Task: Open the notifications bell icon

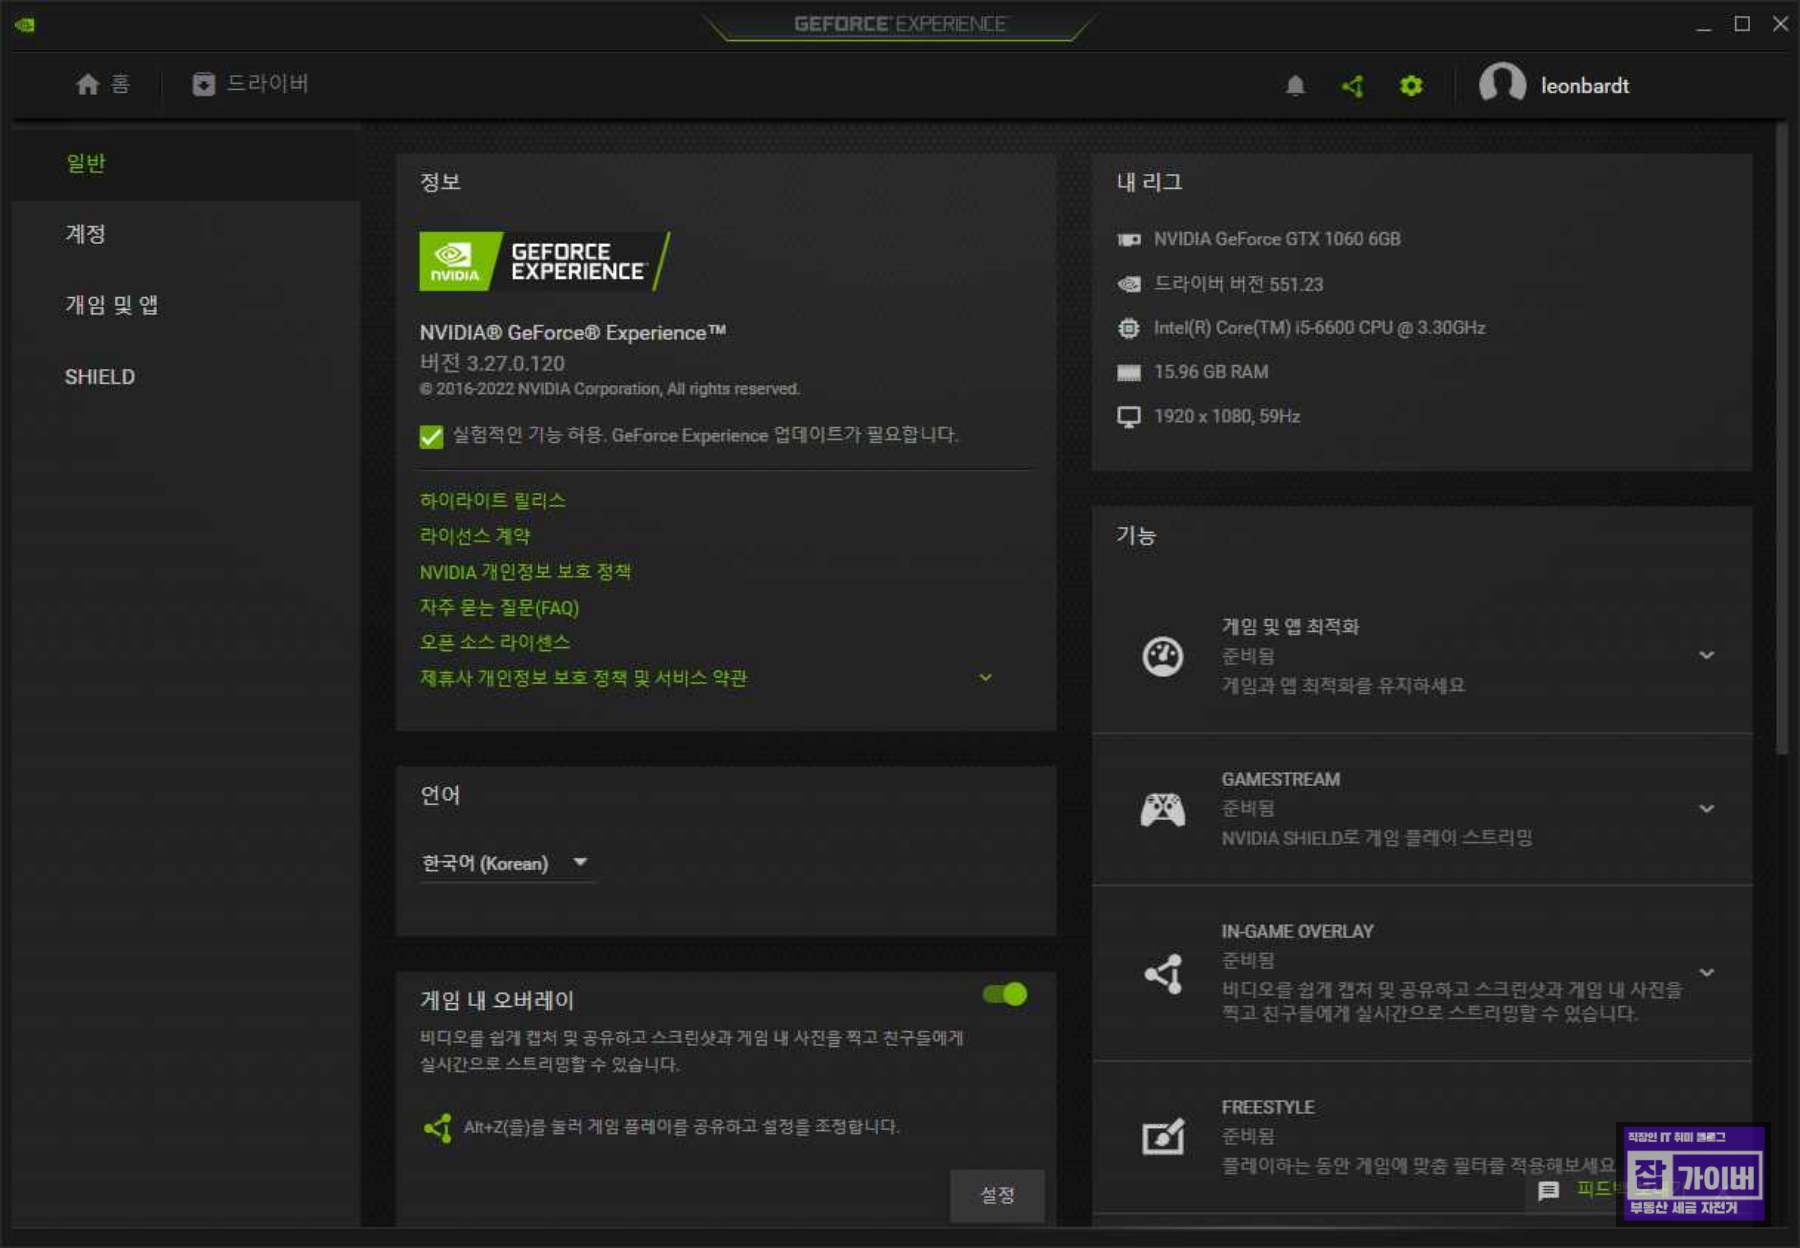Action: click(x=1295, y=86)
